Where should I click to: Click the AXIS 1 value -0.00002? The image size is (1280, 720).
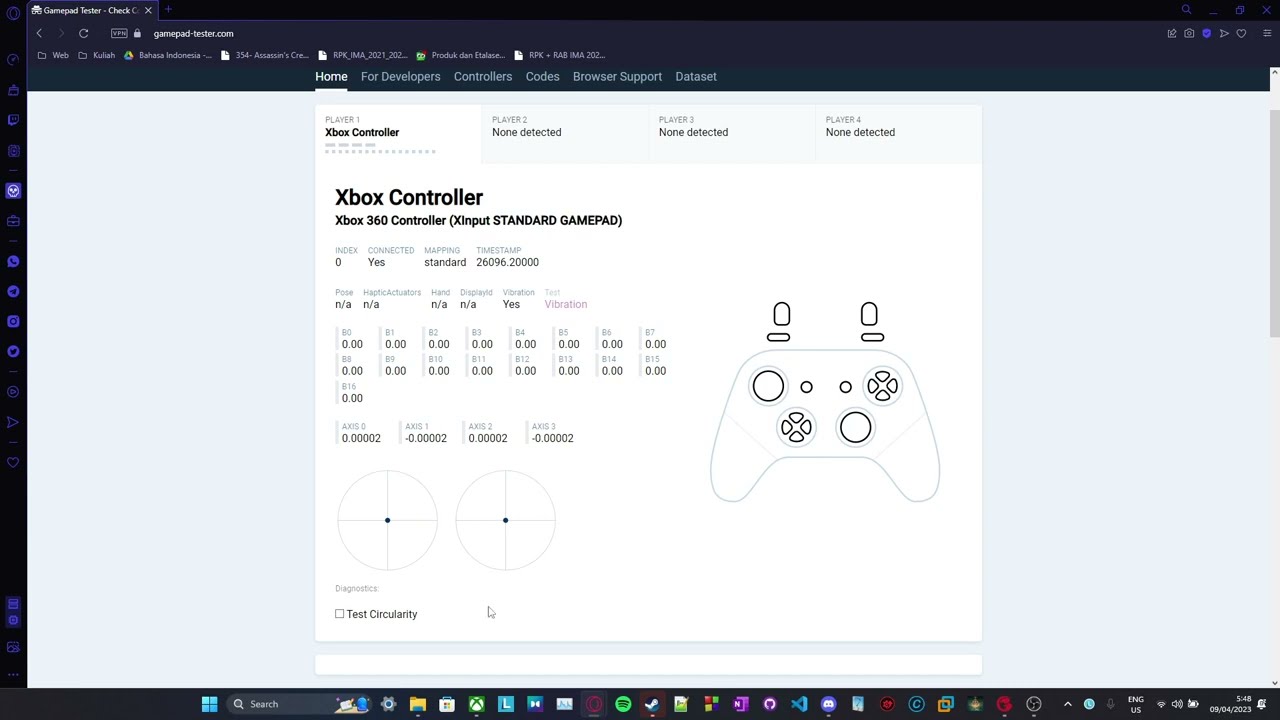pyautogui.click(x=426, y=438)
